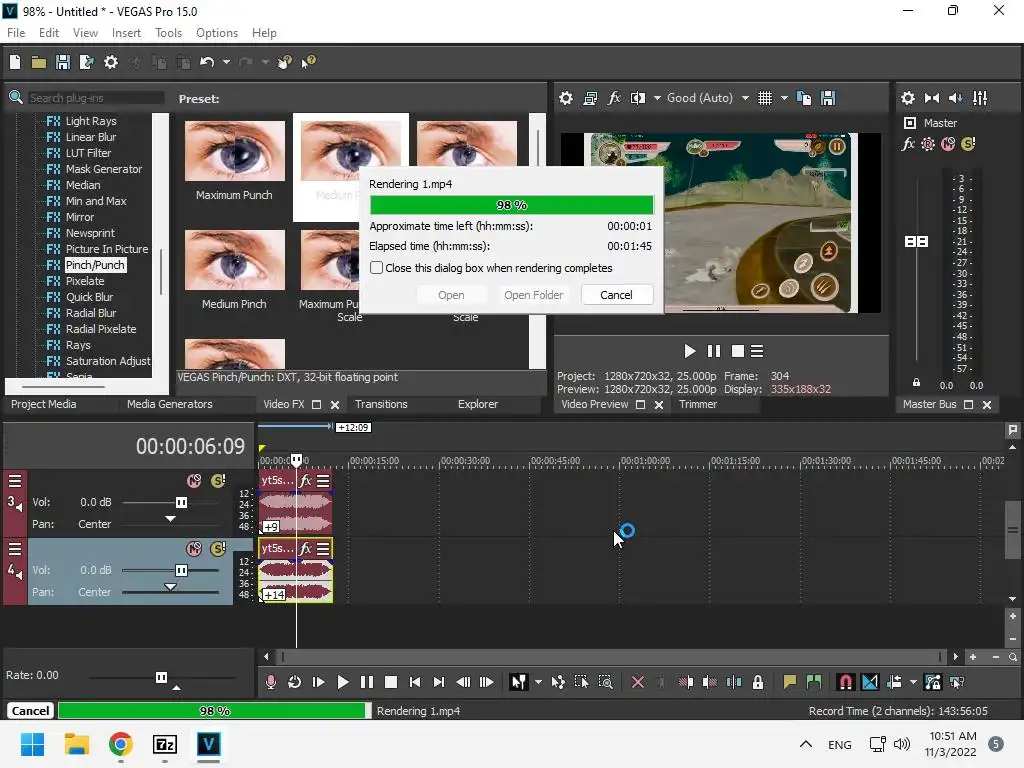This screenshot has width=1024, height=768.
Task: Expand the overlays grid dropdown arrow
Action: [784, 98]
